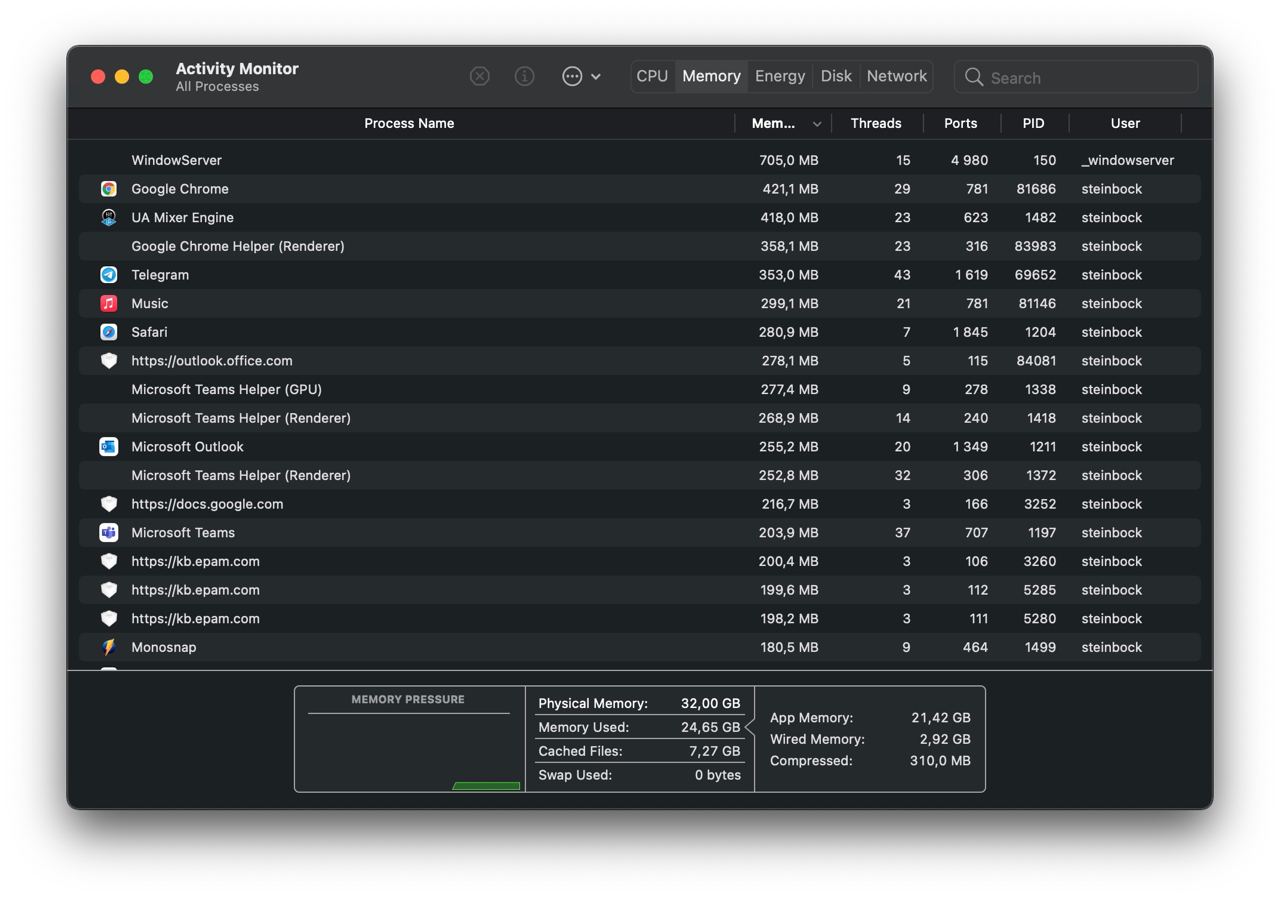Select the Safari compass icon
Screen dimensions: 1280x898
(x=109, y=332)
